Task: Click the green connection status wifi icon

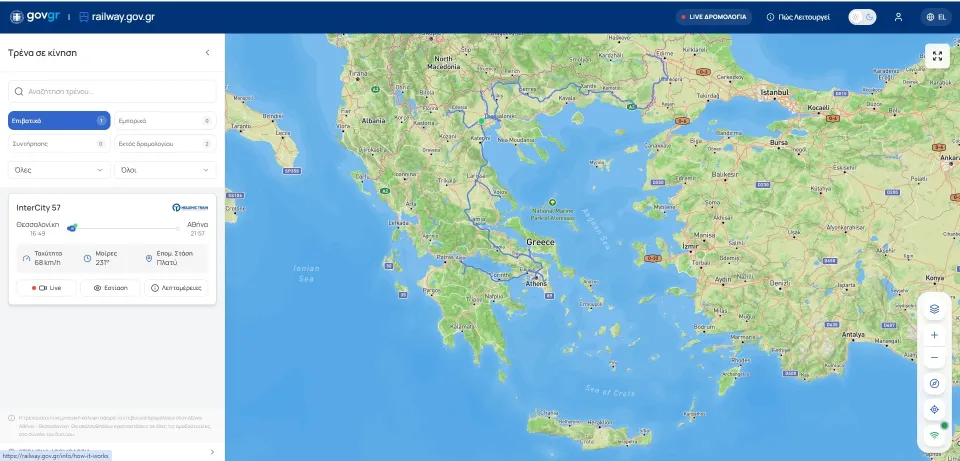Action: click(934, 435)
